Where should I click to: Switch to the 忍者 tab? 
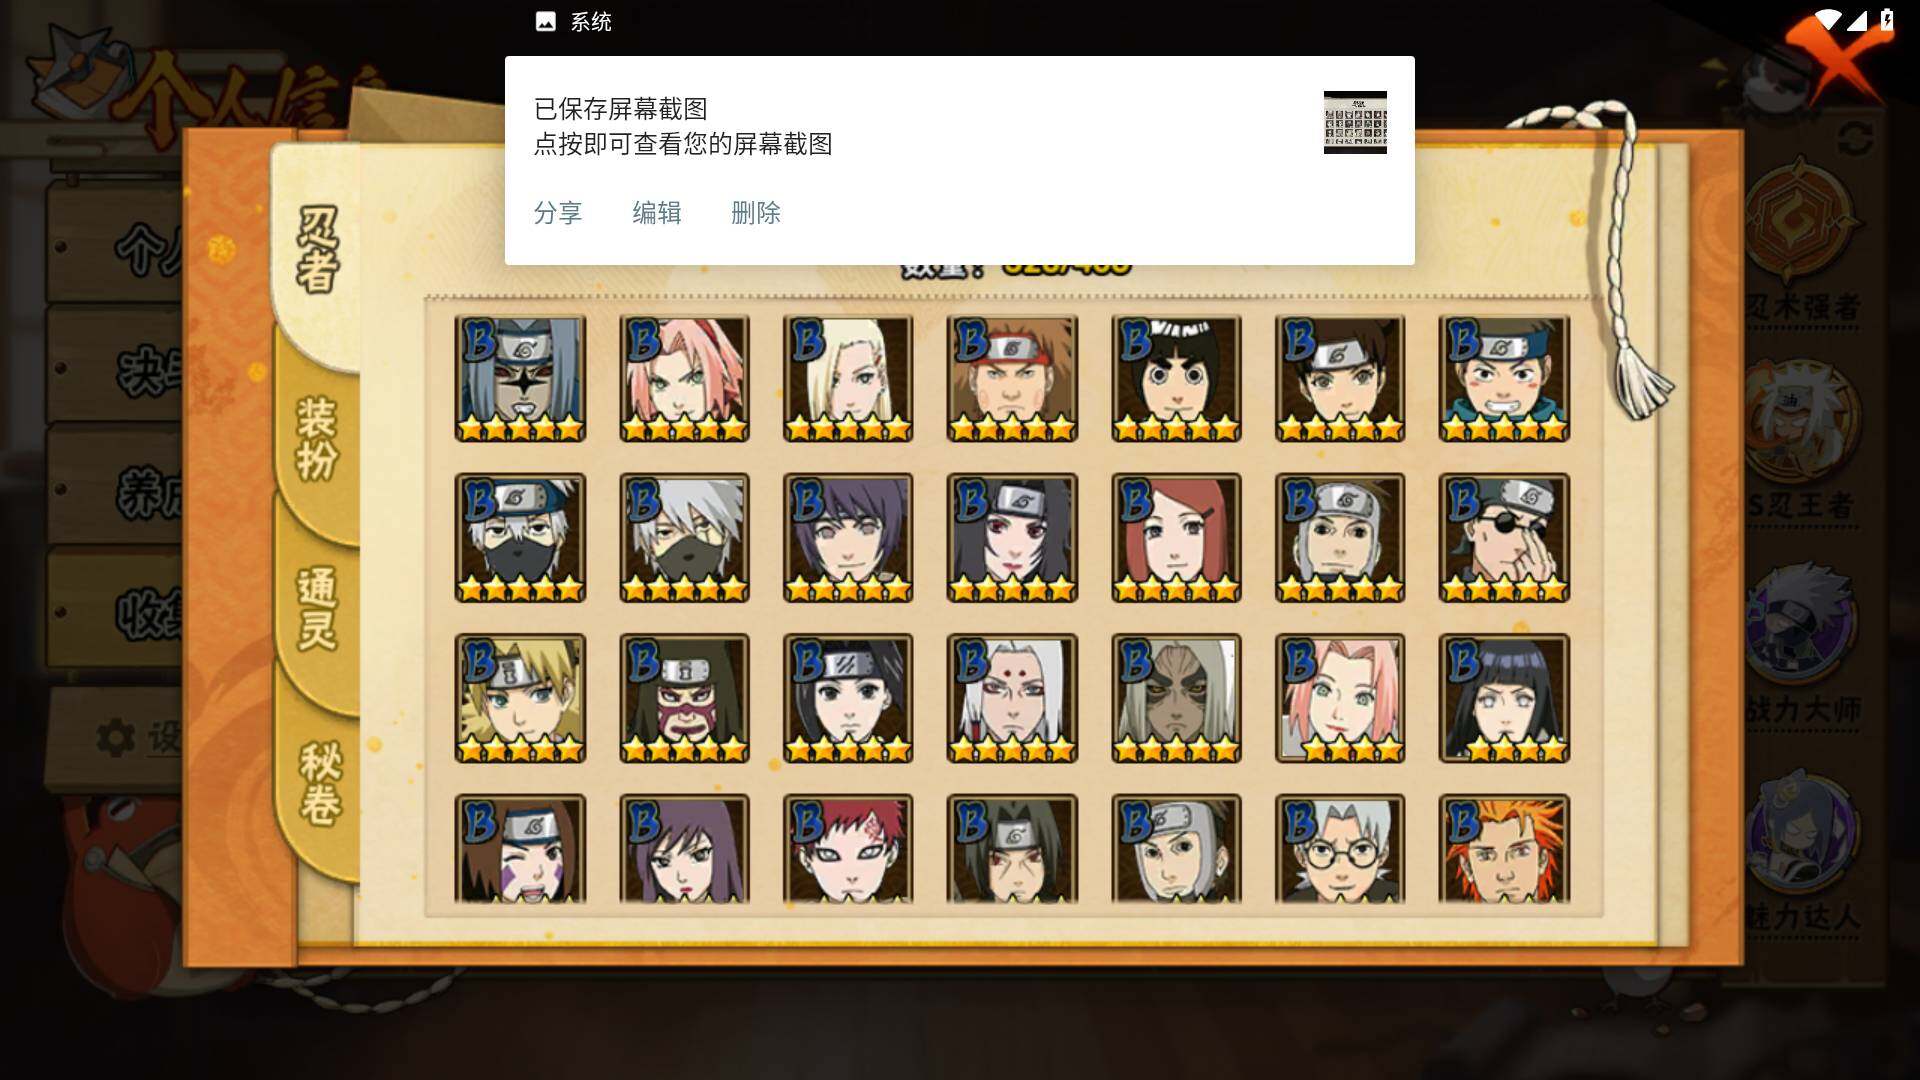point(318,250)
